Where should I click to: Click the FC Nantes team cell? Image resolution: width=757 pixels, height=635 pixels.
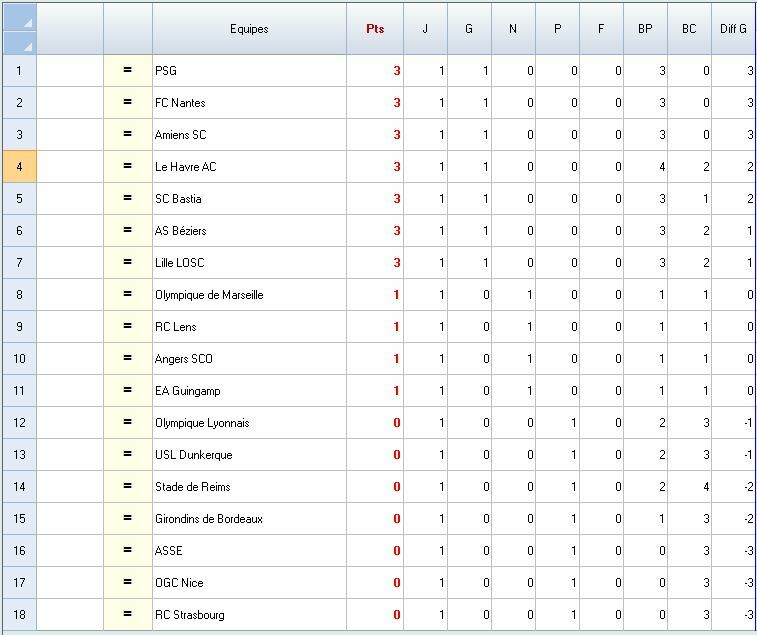(249, 103)
